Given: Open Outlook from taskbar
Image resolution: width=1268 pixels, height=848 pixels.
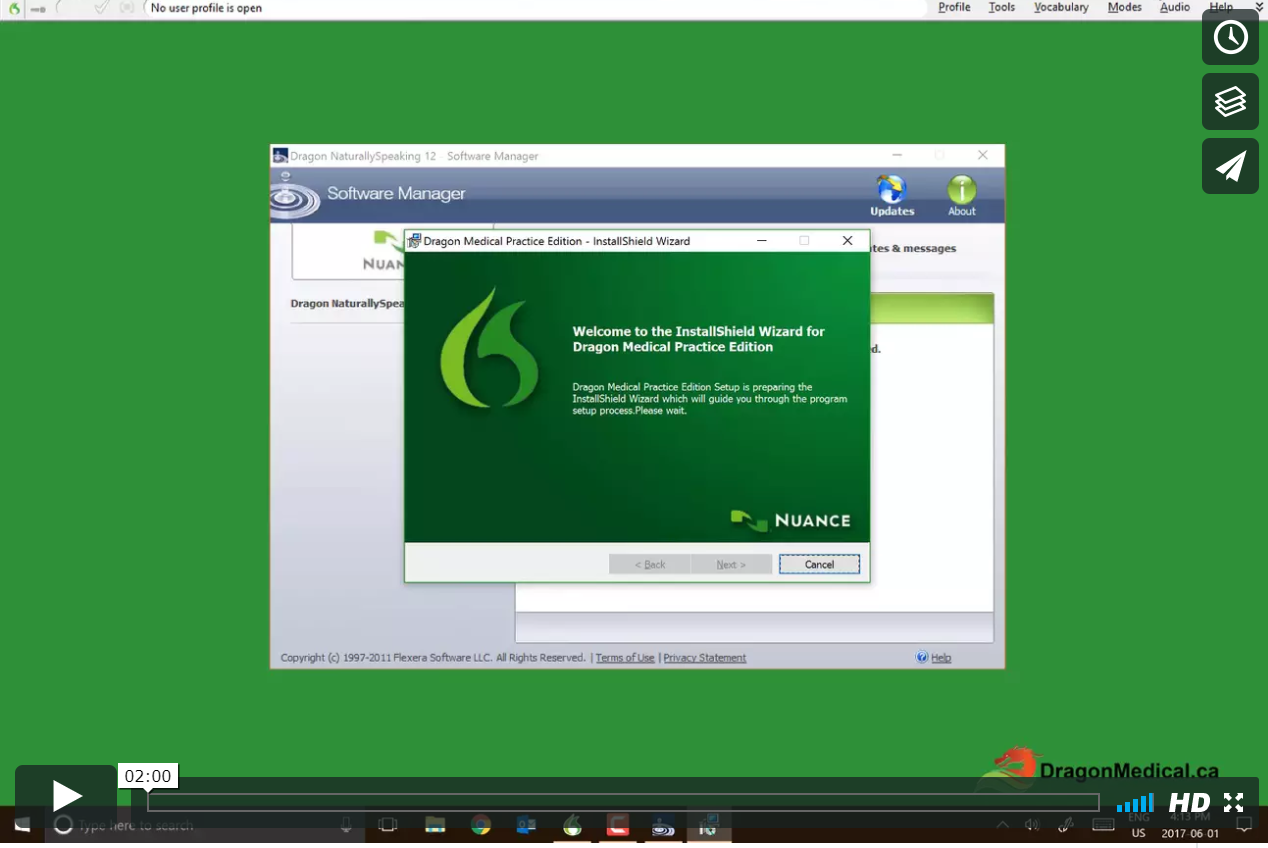Looking at the screenshot, I should [x=526, y=826].
